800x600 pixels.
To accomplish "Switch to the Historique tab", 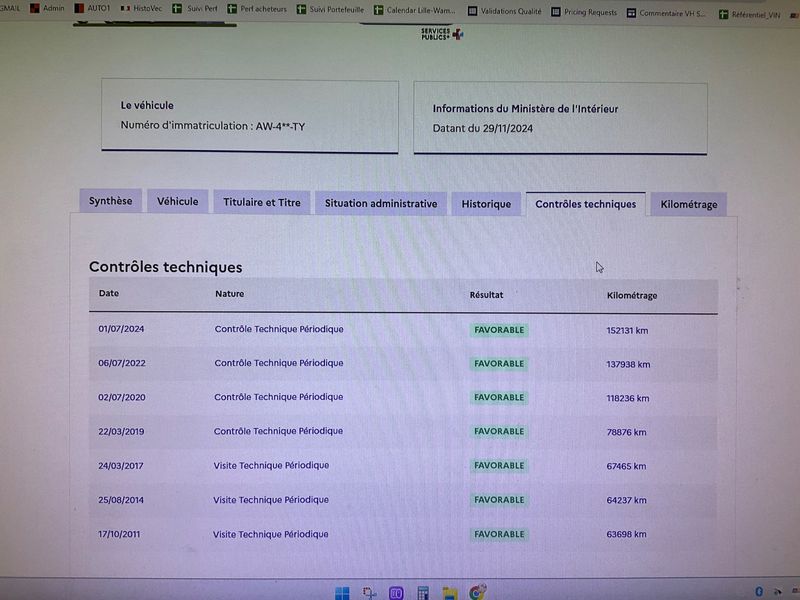I will click(x=486, y=204).
